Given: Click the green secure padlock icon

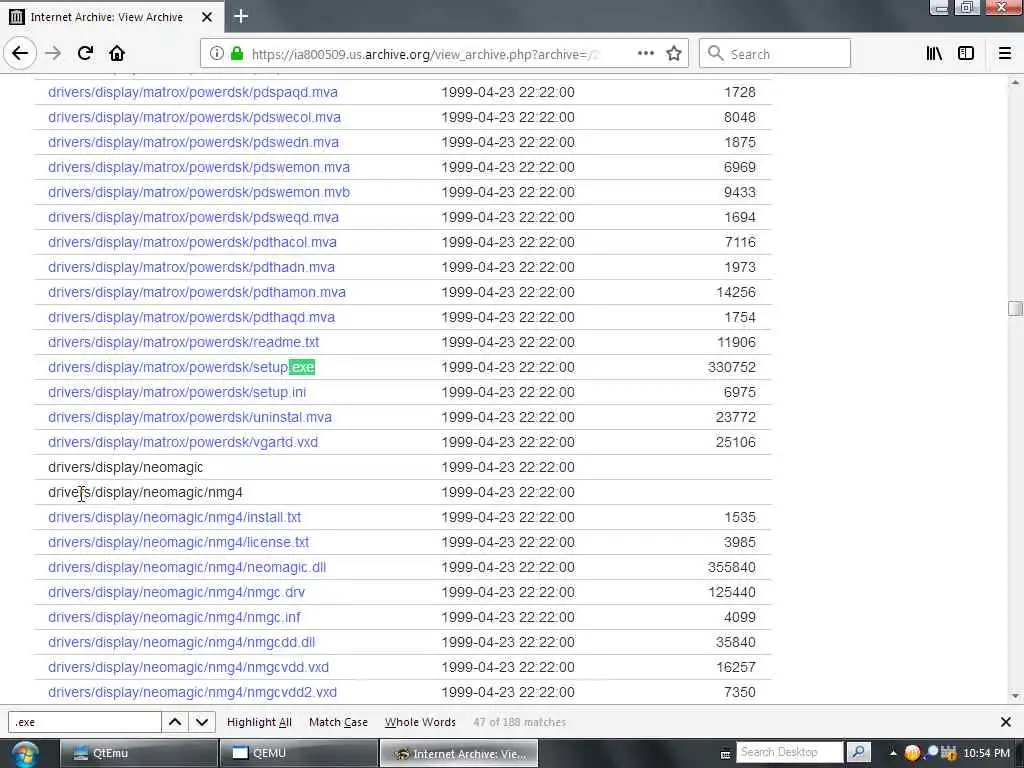Looking at the screenshot, I should (x=237, y=54).
